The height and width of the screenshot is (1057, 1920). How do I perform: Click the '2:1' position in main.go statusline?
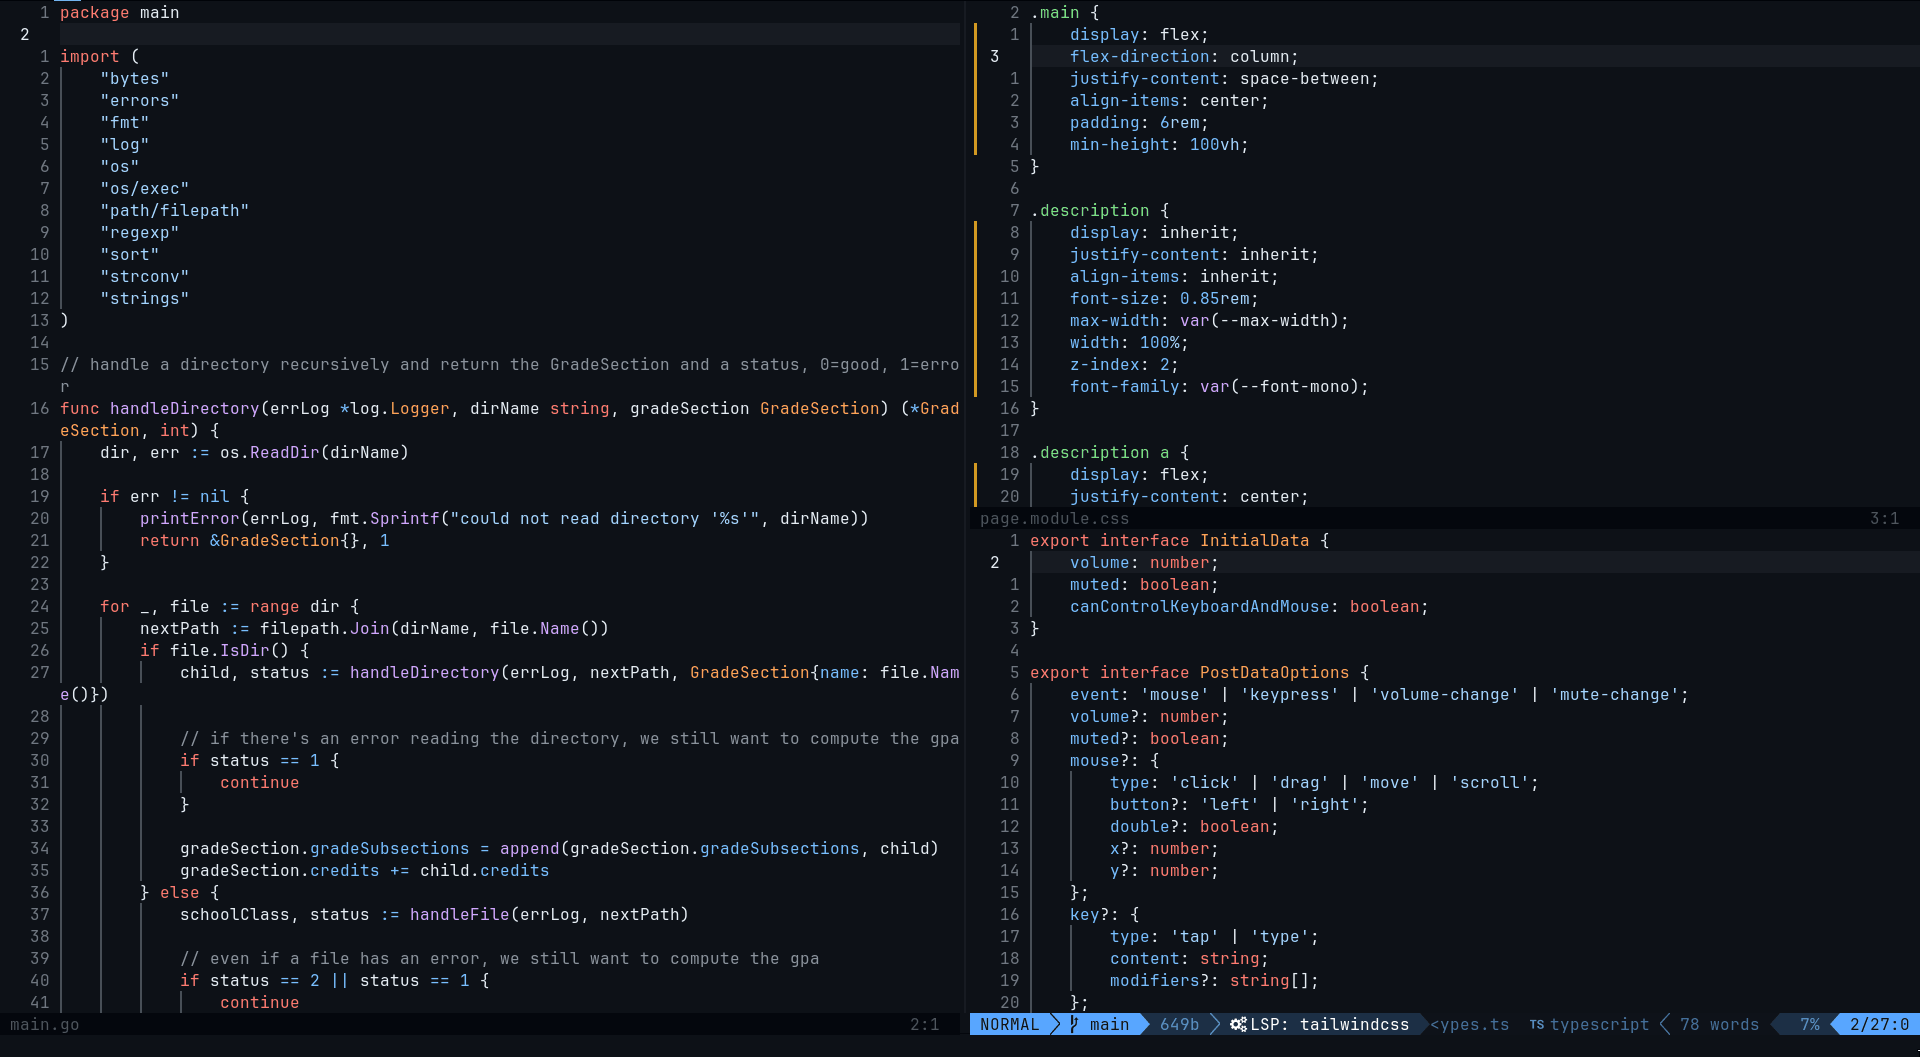[x=924, y=1024]
